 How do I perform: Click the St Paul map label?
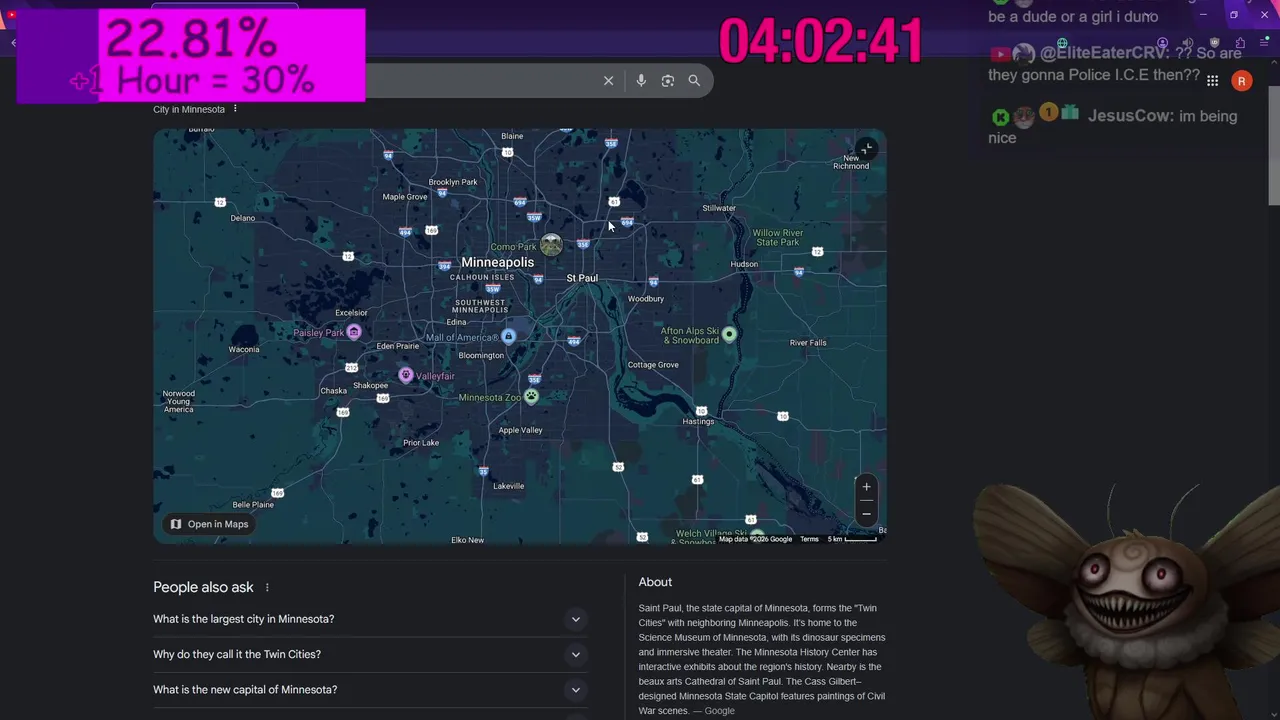582,278
